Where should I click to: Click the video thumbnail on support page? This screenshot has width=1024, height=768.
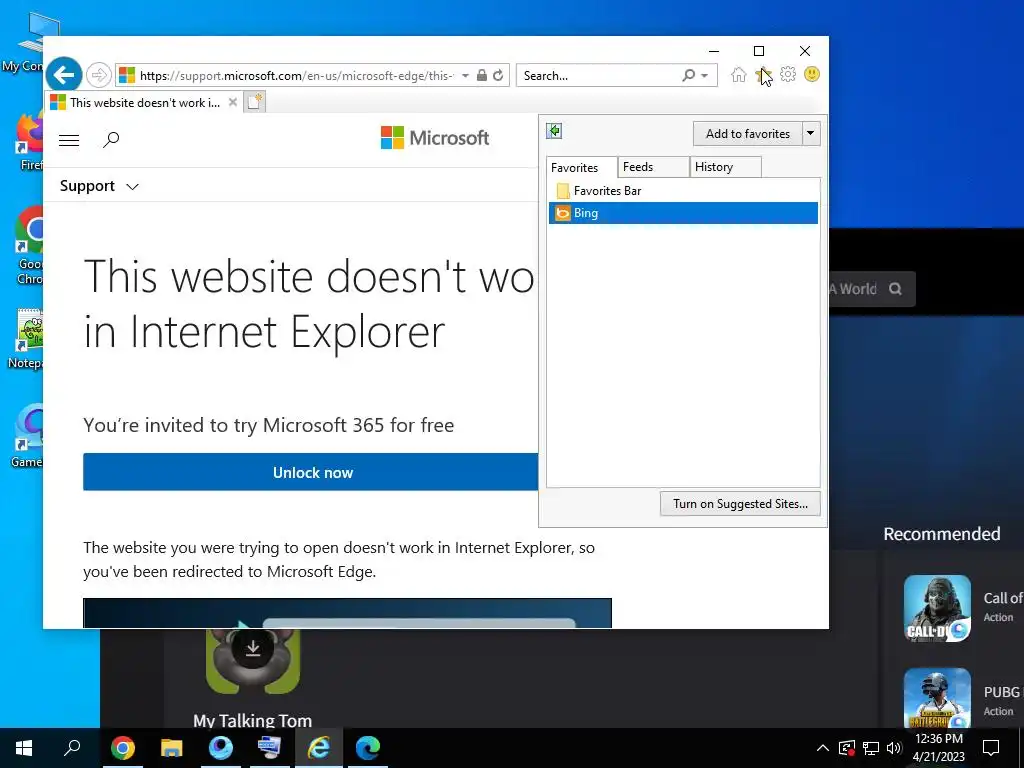click(347, 613)
